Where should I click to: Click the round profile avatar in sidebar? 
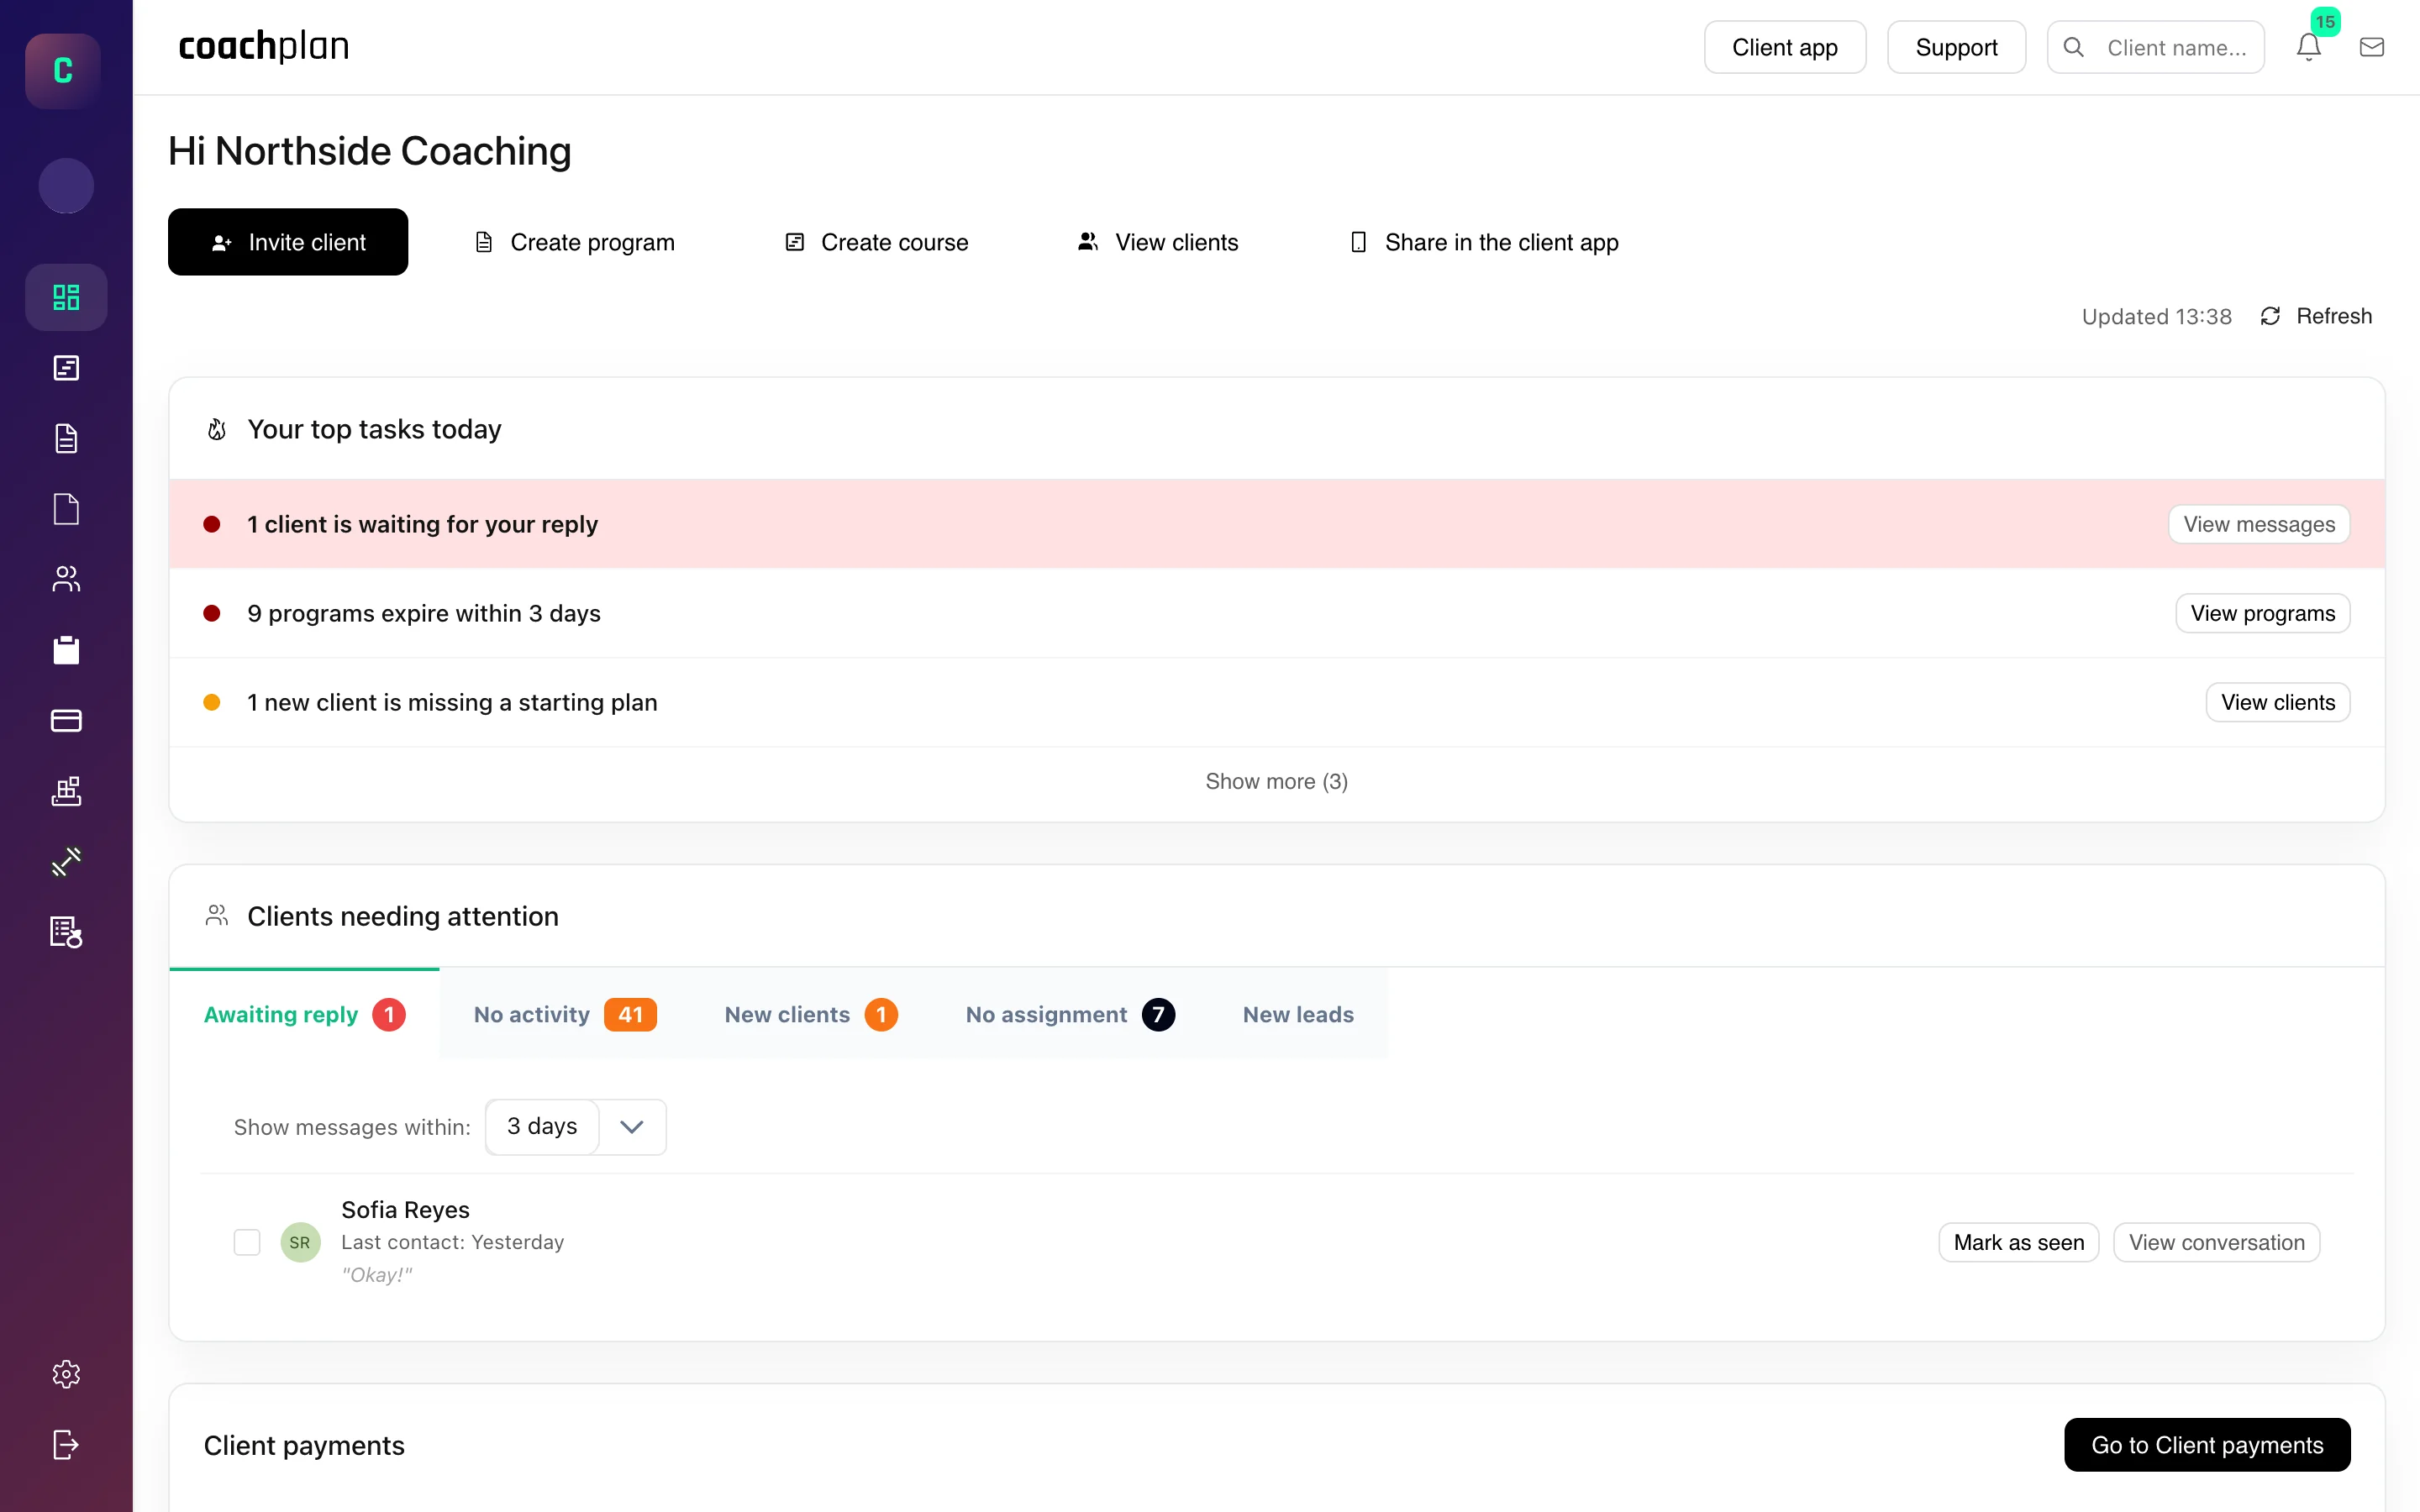[66, 186]
